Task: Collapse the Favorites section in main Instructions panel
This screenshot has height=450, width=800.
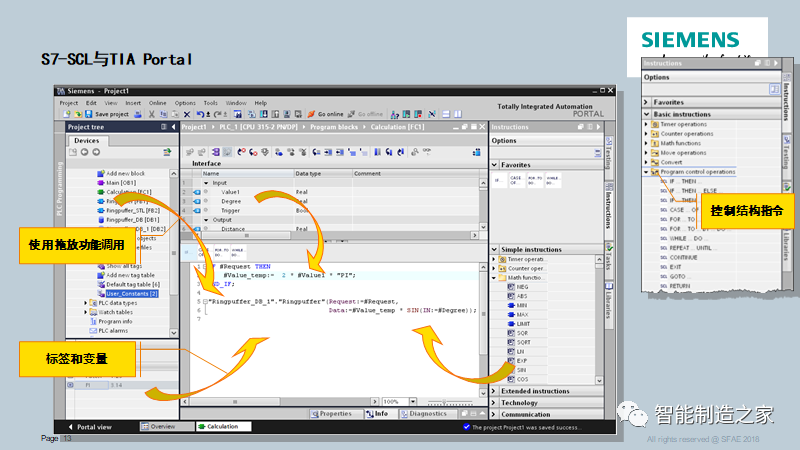Action: click(494, 165)
